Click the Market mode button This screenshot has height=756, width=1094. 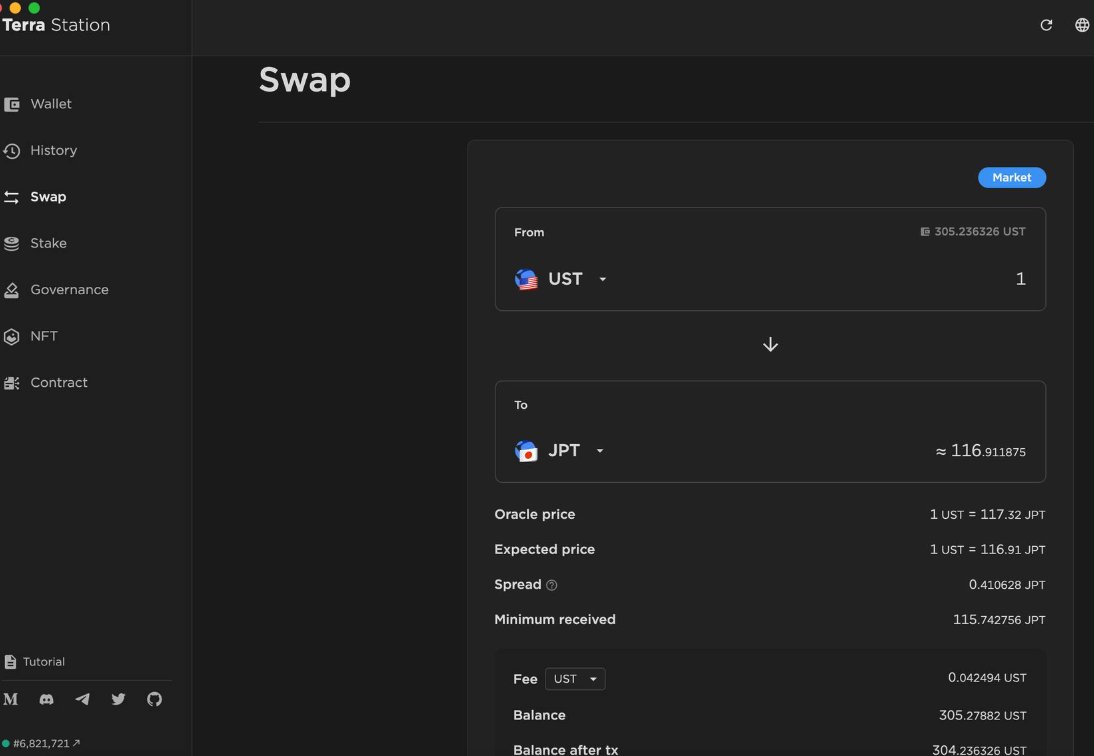coord(1012,177)
